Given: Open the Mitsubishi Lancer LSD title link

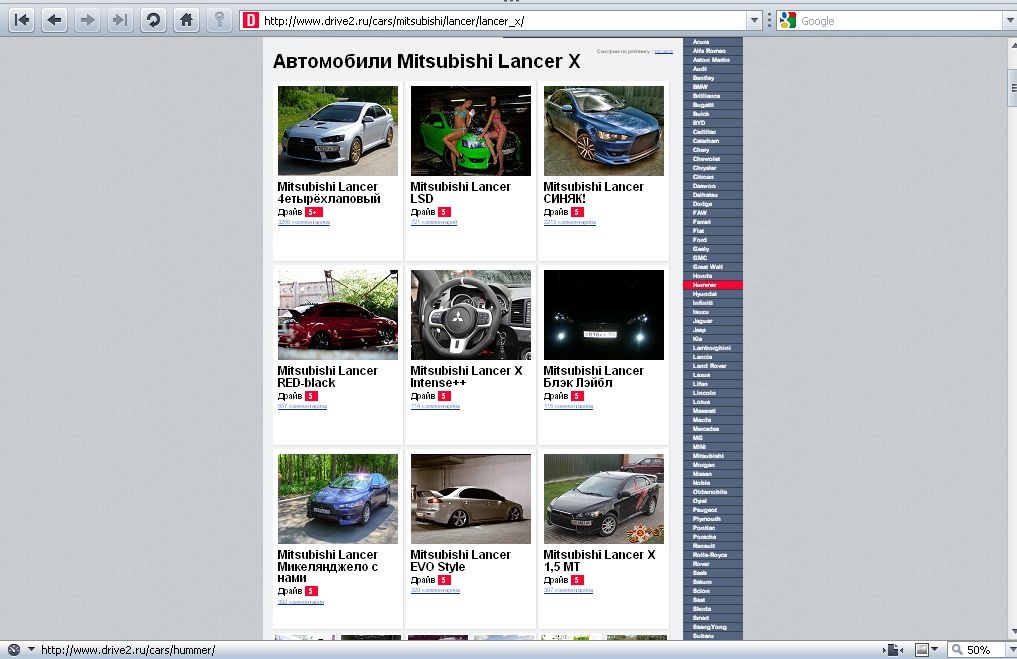Looking at the screenshot, I should pos(461,193).
